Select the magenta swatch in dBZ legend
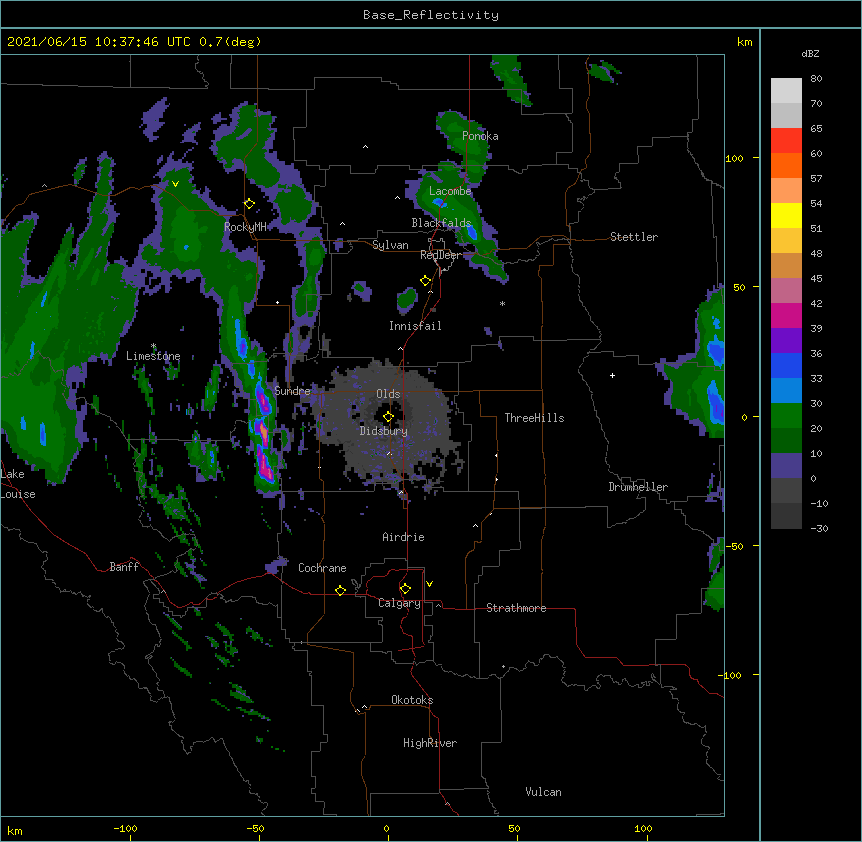 click(x=786, y=316)
